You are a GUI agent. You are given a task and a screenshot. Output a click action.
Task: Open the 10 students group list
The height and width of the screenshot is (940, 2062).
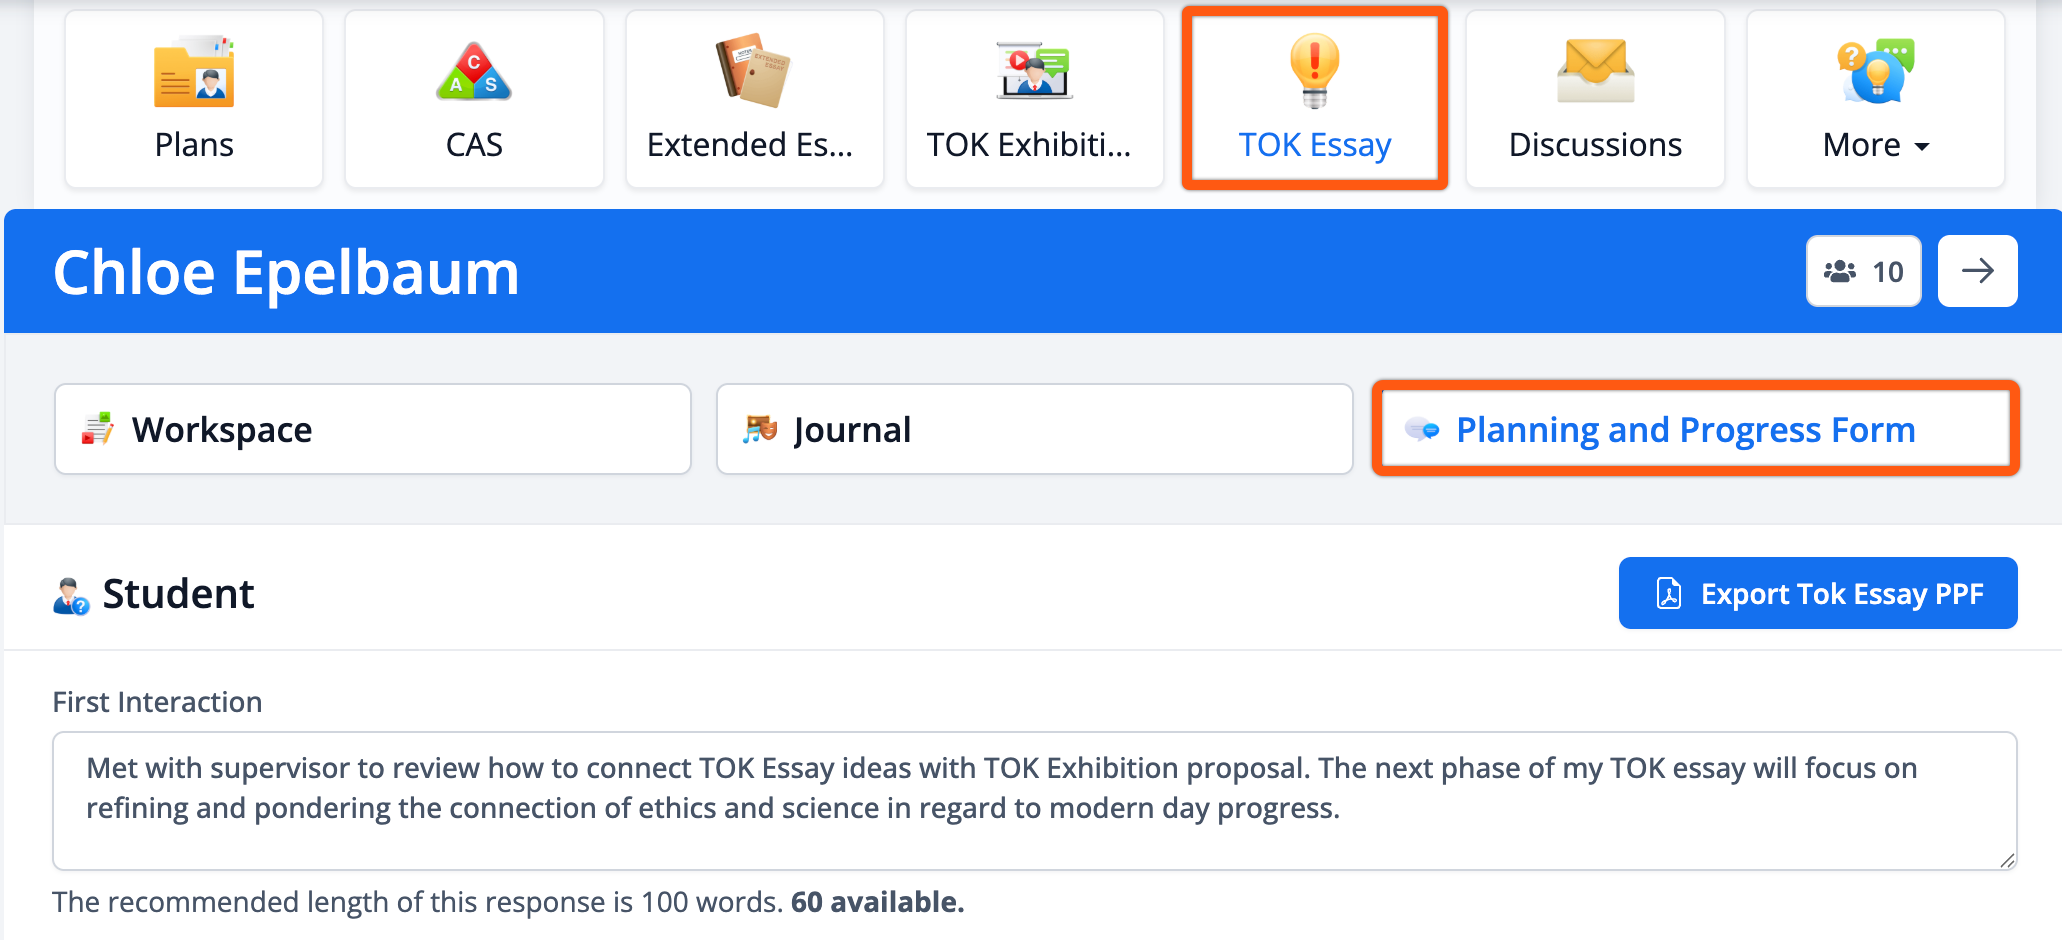tap(1863, 271)
